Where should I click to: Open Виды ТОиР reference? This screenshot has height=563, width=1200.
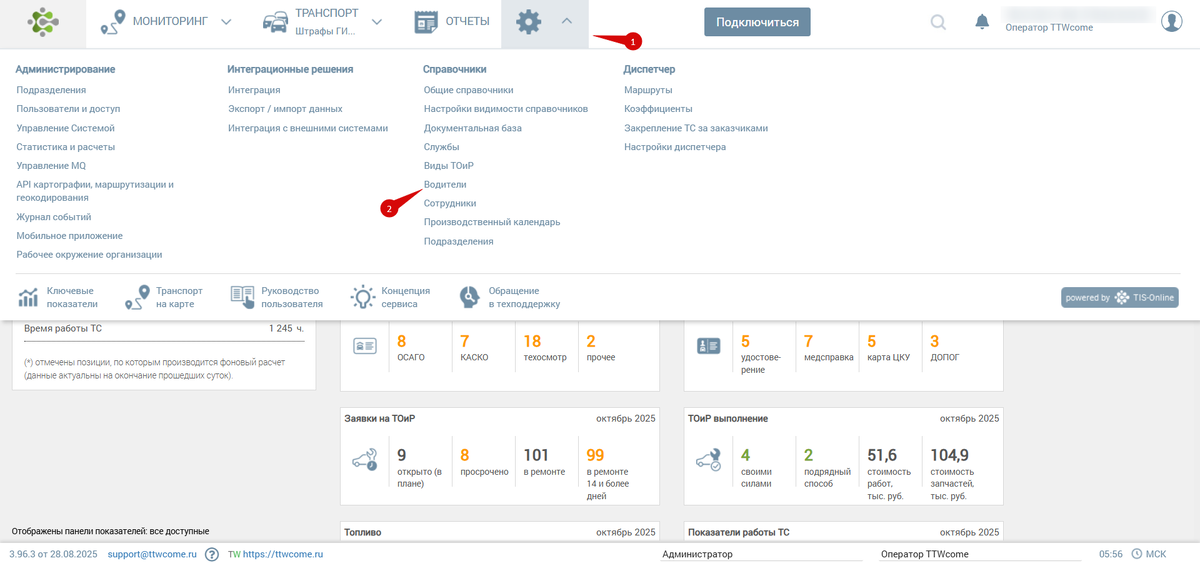pos(449,166)
